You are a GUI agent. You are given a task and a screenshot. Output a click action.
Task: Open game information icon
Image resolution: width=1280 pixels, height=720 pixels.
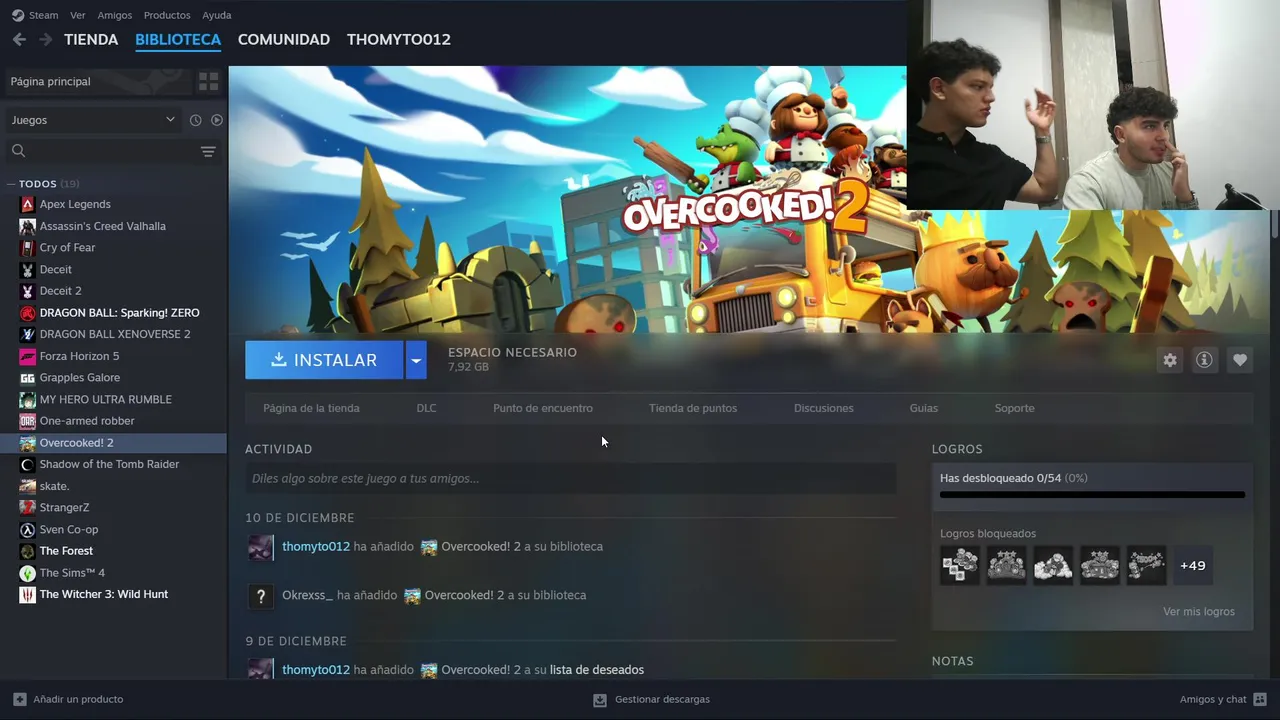pyautogui.click(x=1204, y=360)
